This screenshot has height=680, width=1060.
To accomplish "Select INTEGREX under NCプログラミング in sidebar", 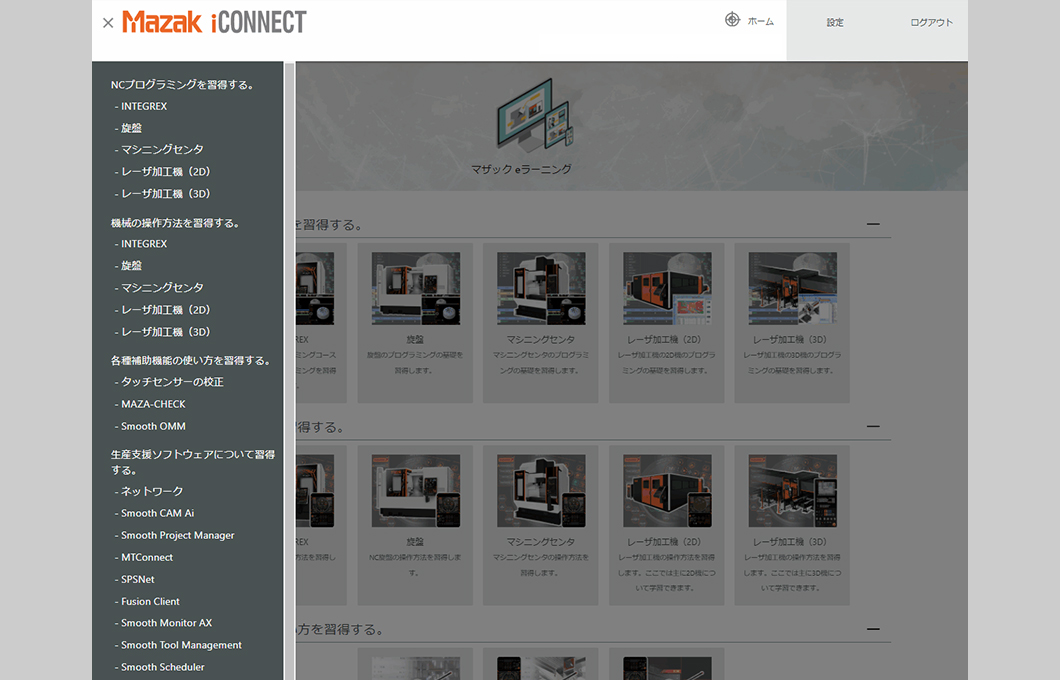I will tap(144, 106).
